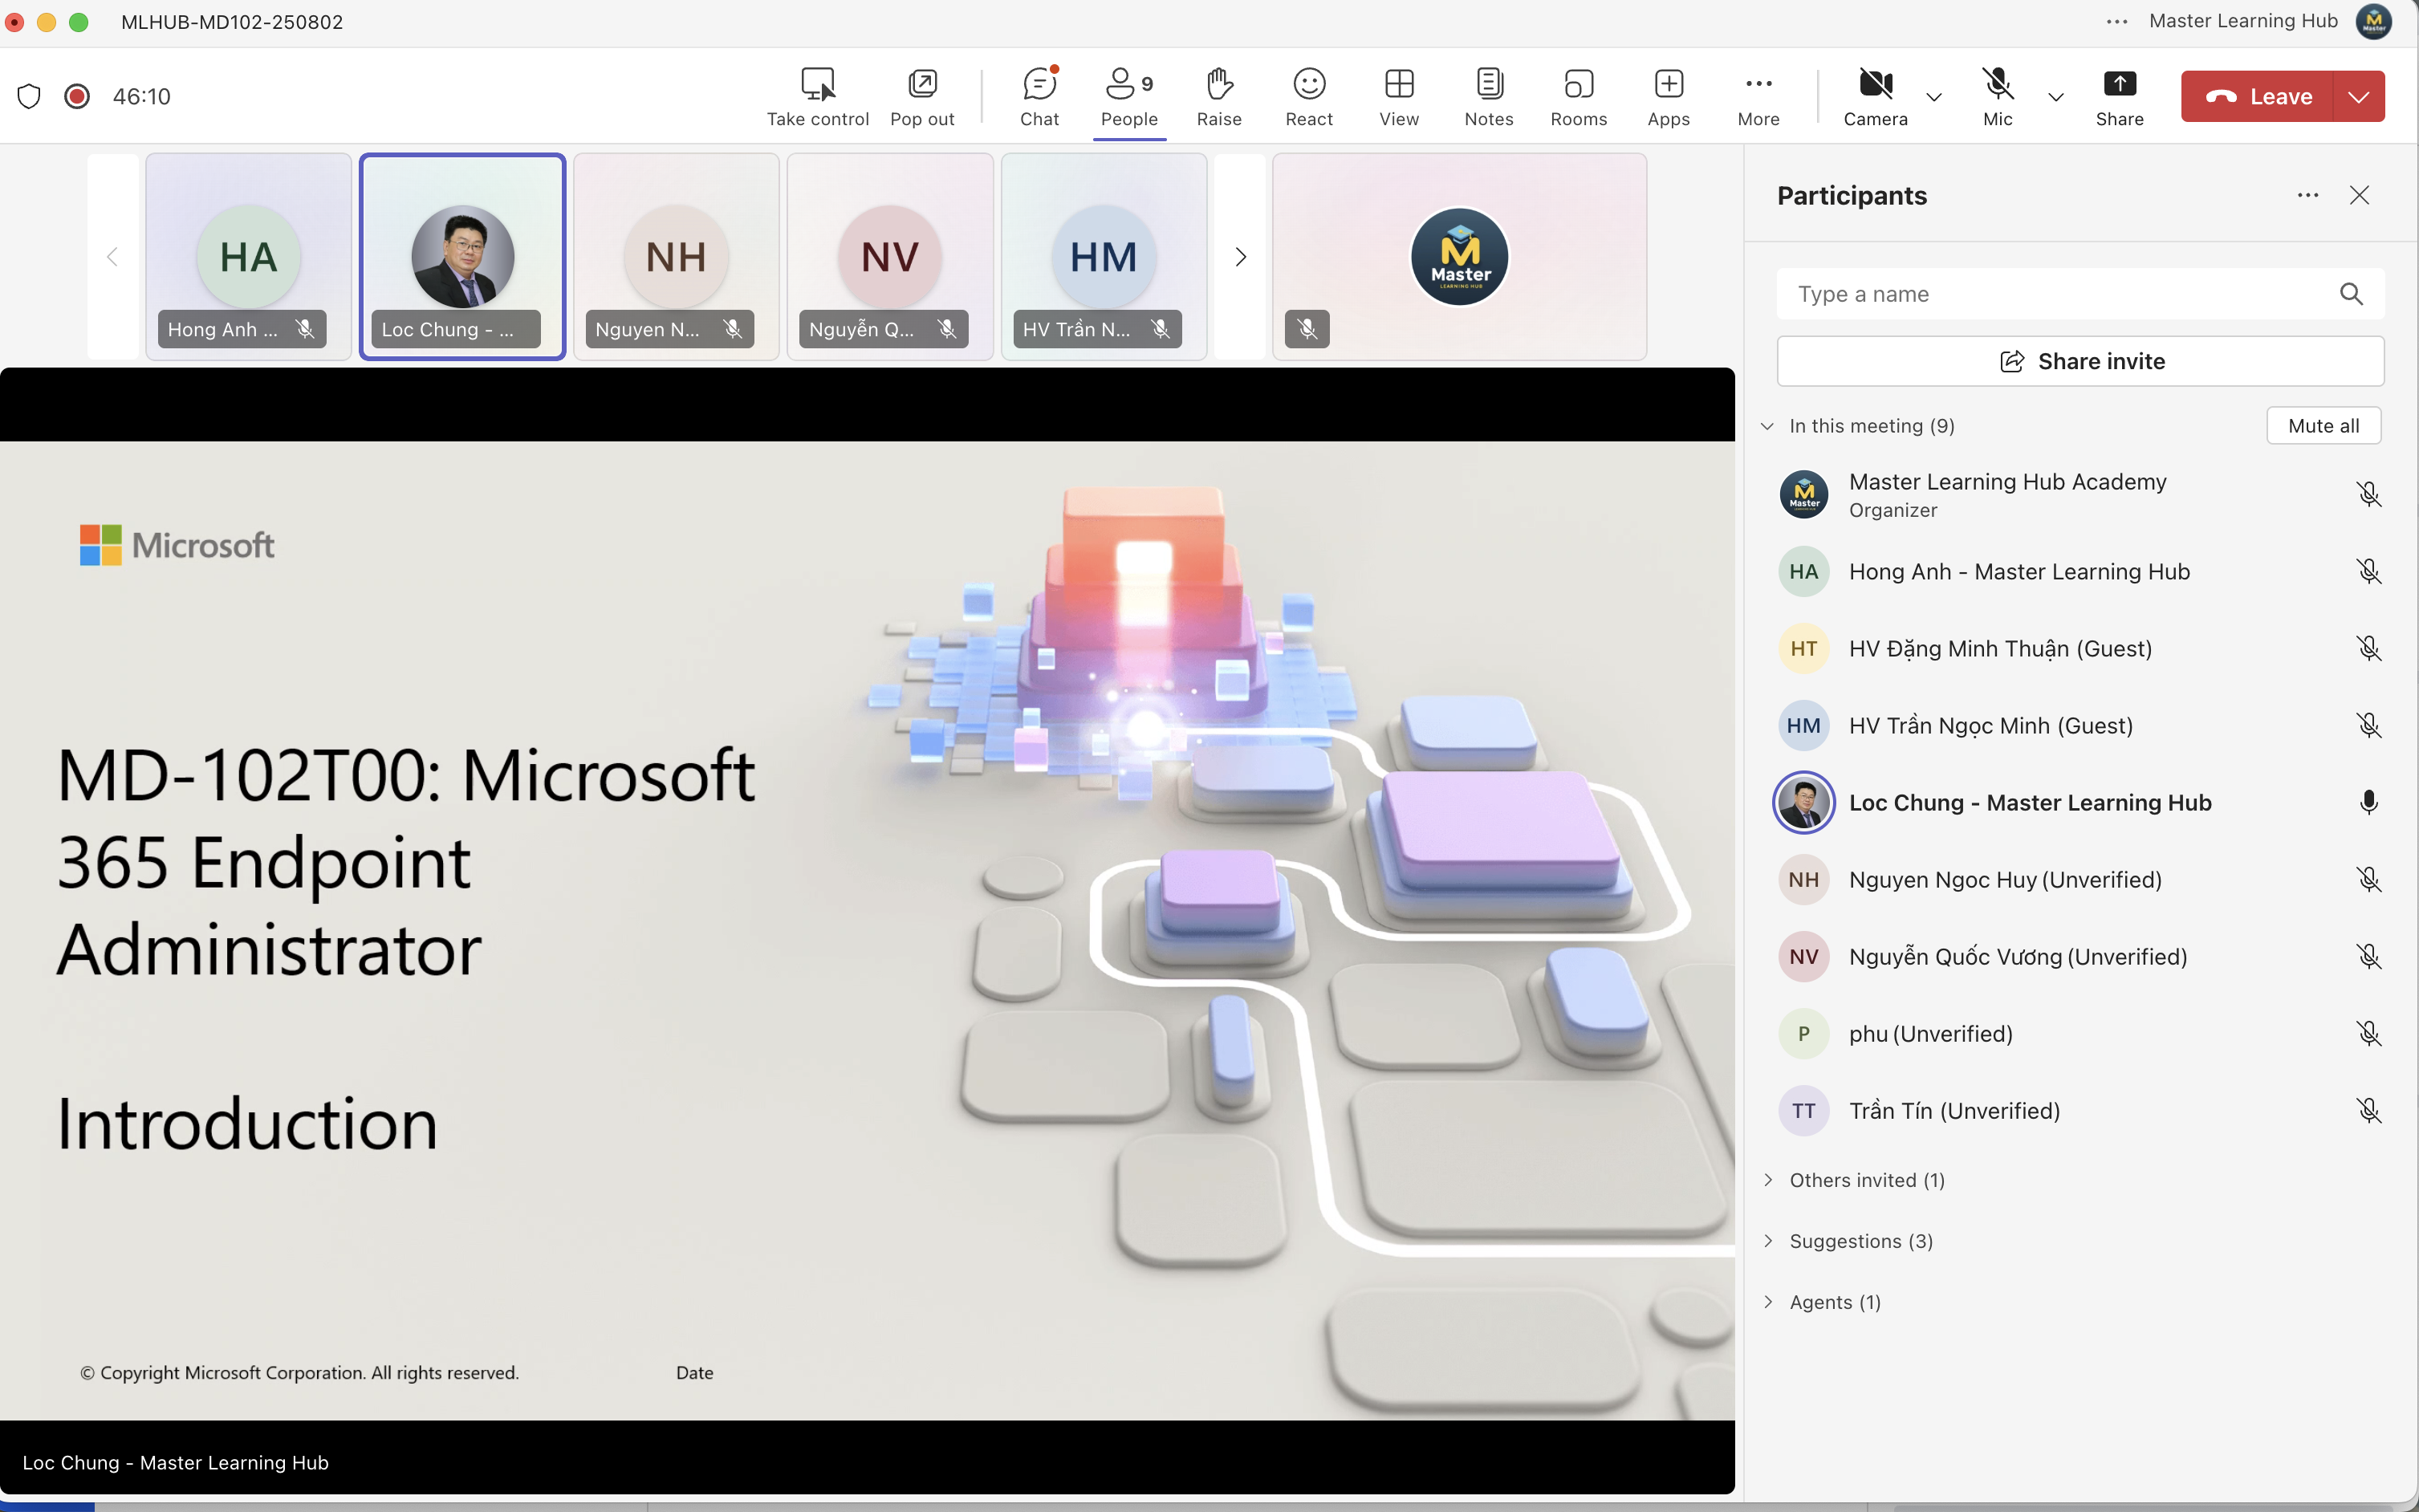The width and height of the screenshot is (2419, 1512).
Task: Select Master logo self-view tile
Action: pos(1460,257)
